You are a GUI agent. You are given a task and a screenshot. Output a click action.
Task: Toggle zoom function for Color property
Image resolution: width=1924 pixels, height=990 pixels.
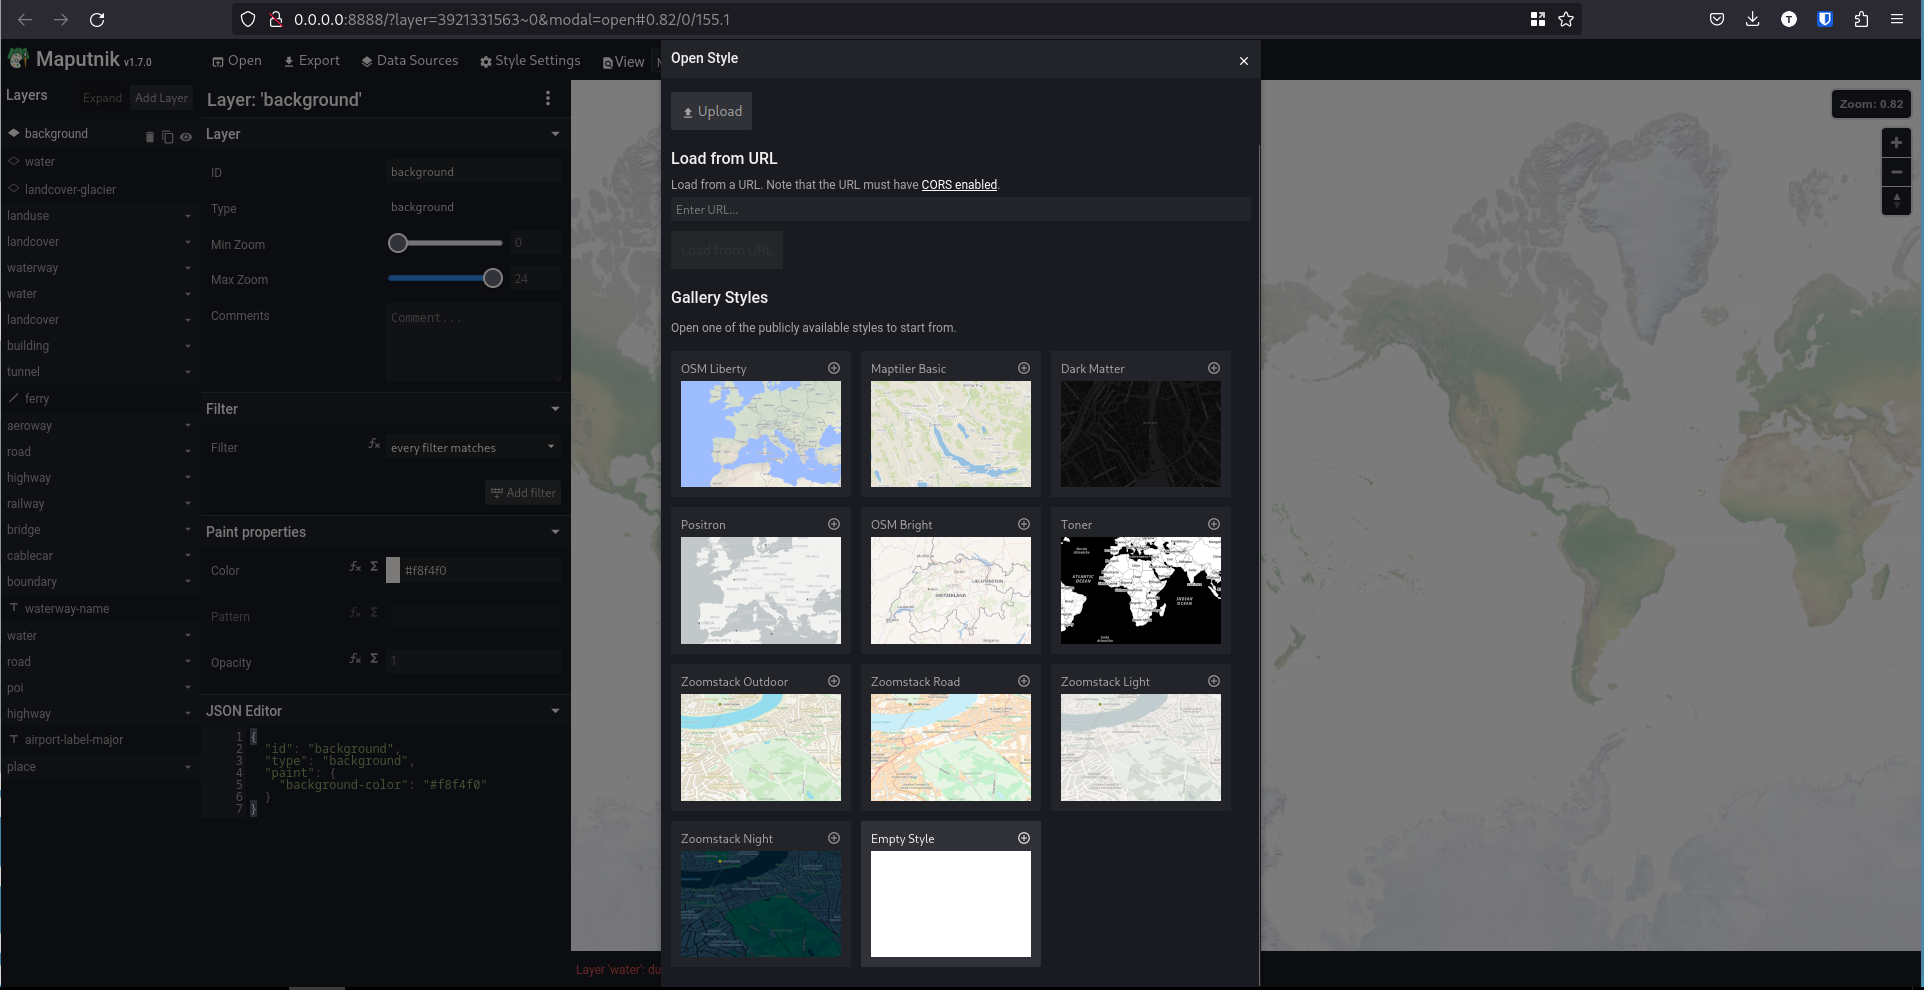click(355, 567)
